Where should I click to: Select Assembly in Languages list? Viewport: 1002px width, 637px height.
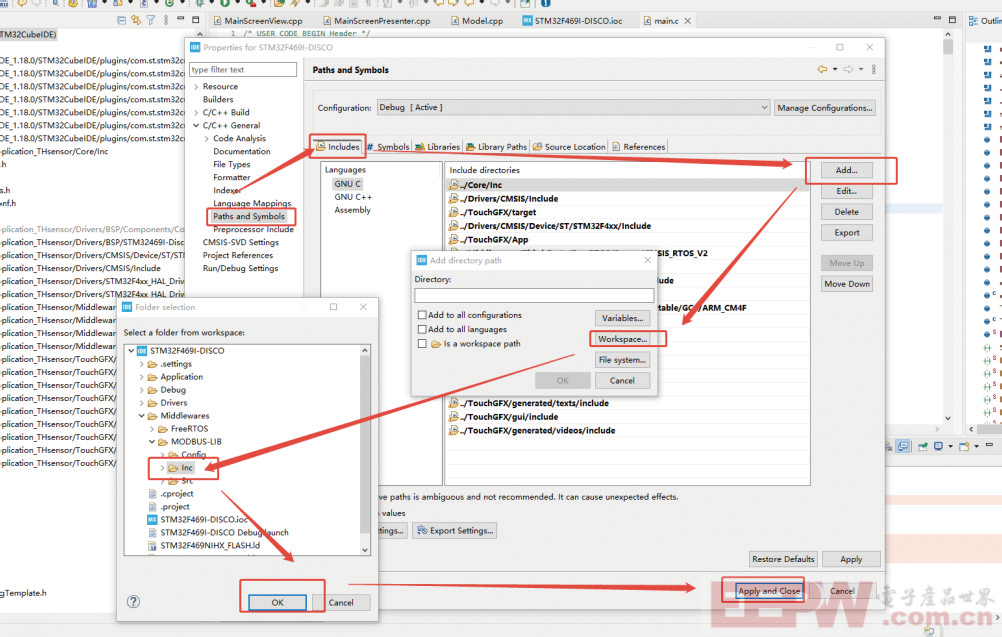click(x=352, y=210)
